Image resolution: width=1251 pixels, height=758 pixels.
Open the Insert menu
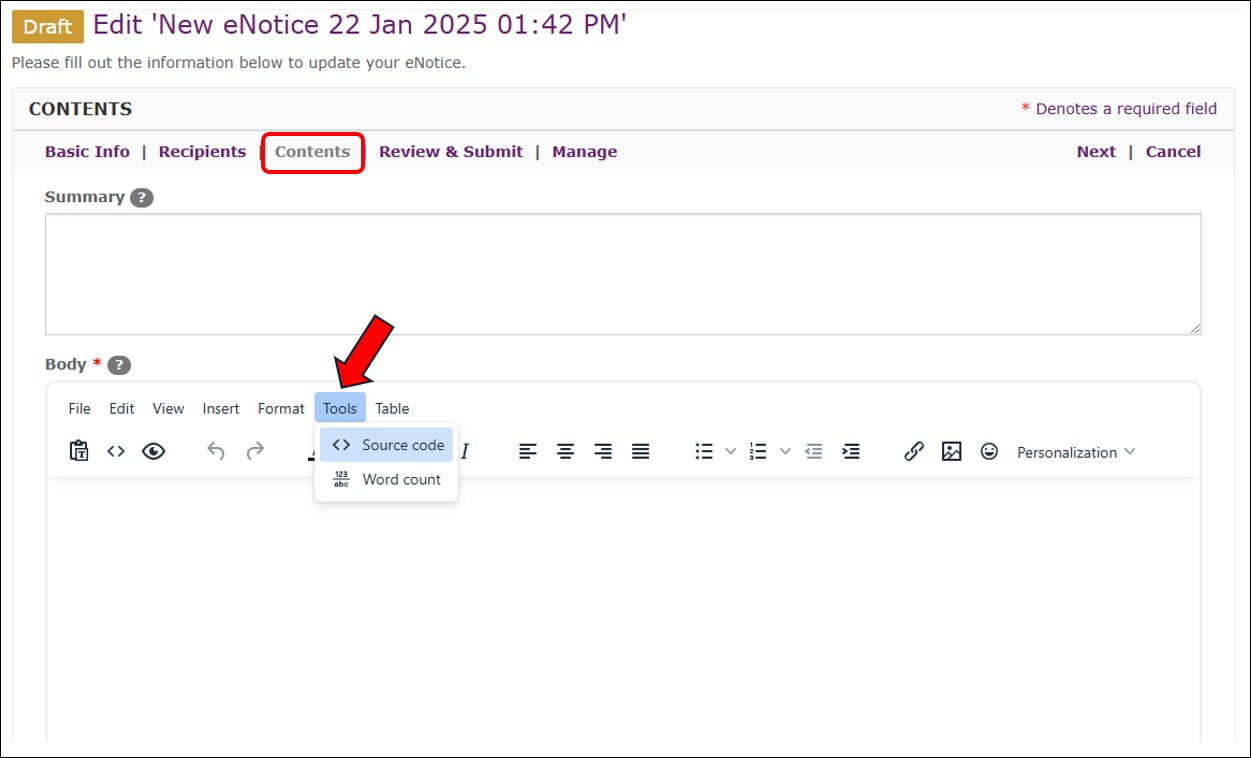(221, 408)
